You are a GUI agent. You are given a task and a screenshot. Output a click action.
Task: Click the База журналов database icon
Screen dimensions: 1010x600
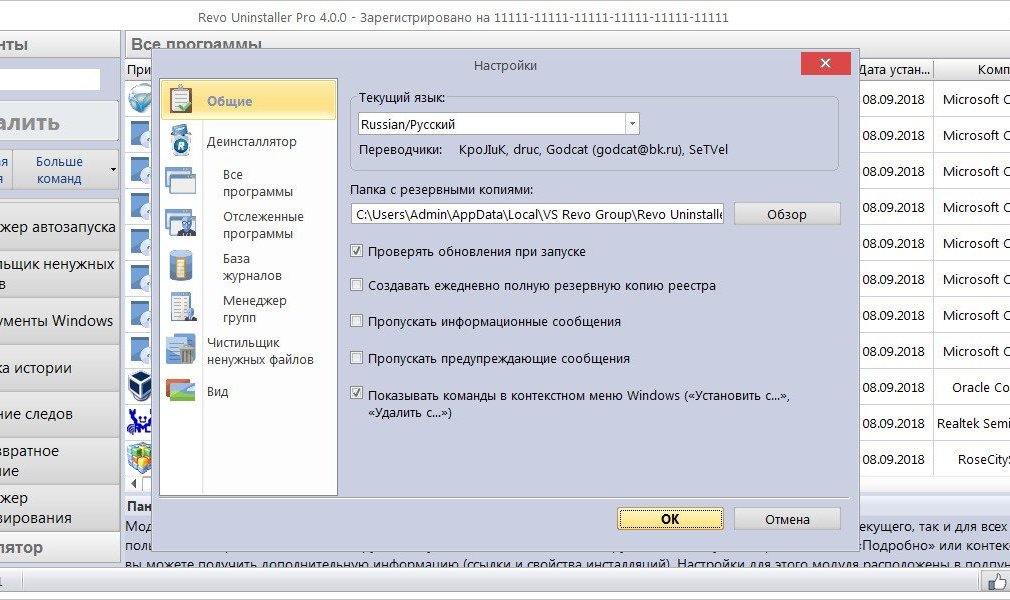click(x=181, y=266)
